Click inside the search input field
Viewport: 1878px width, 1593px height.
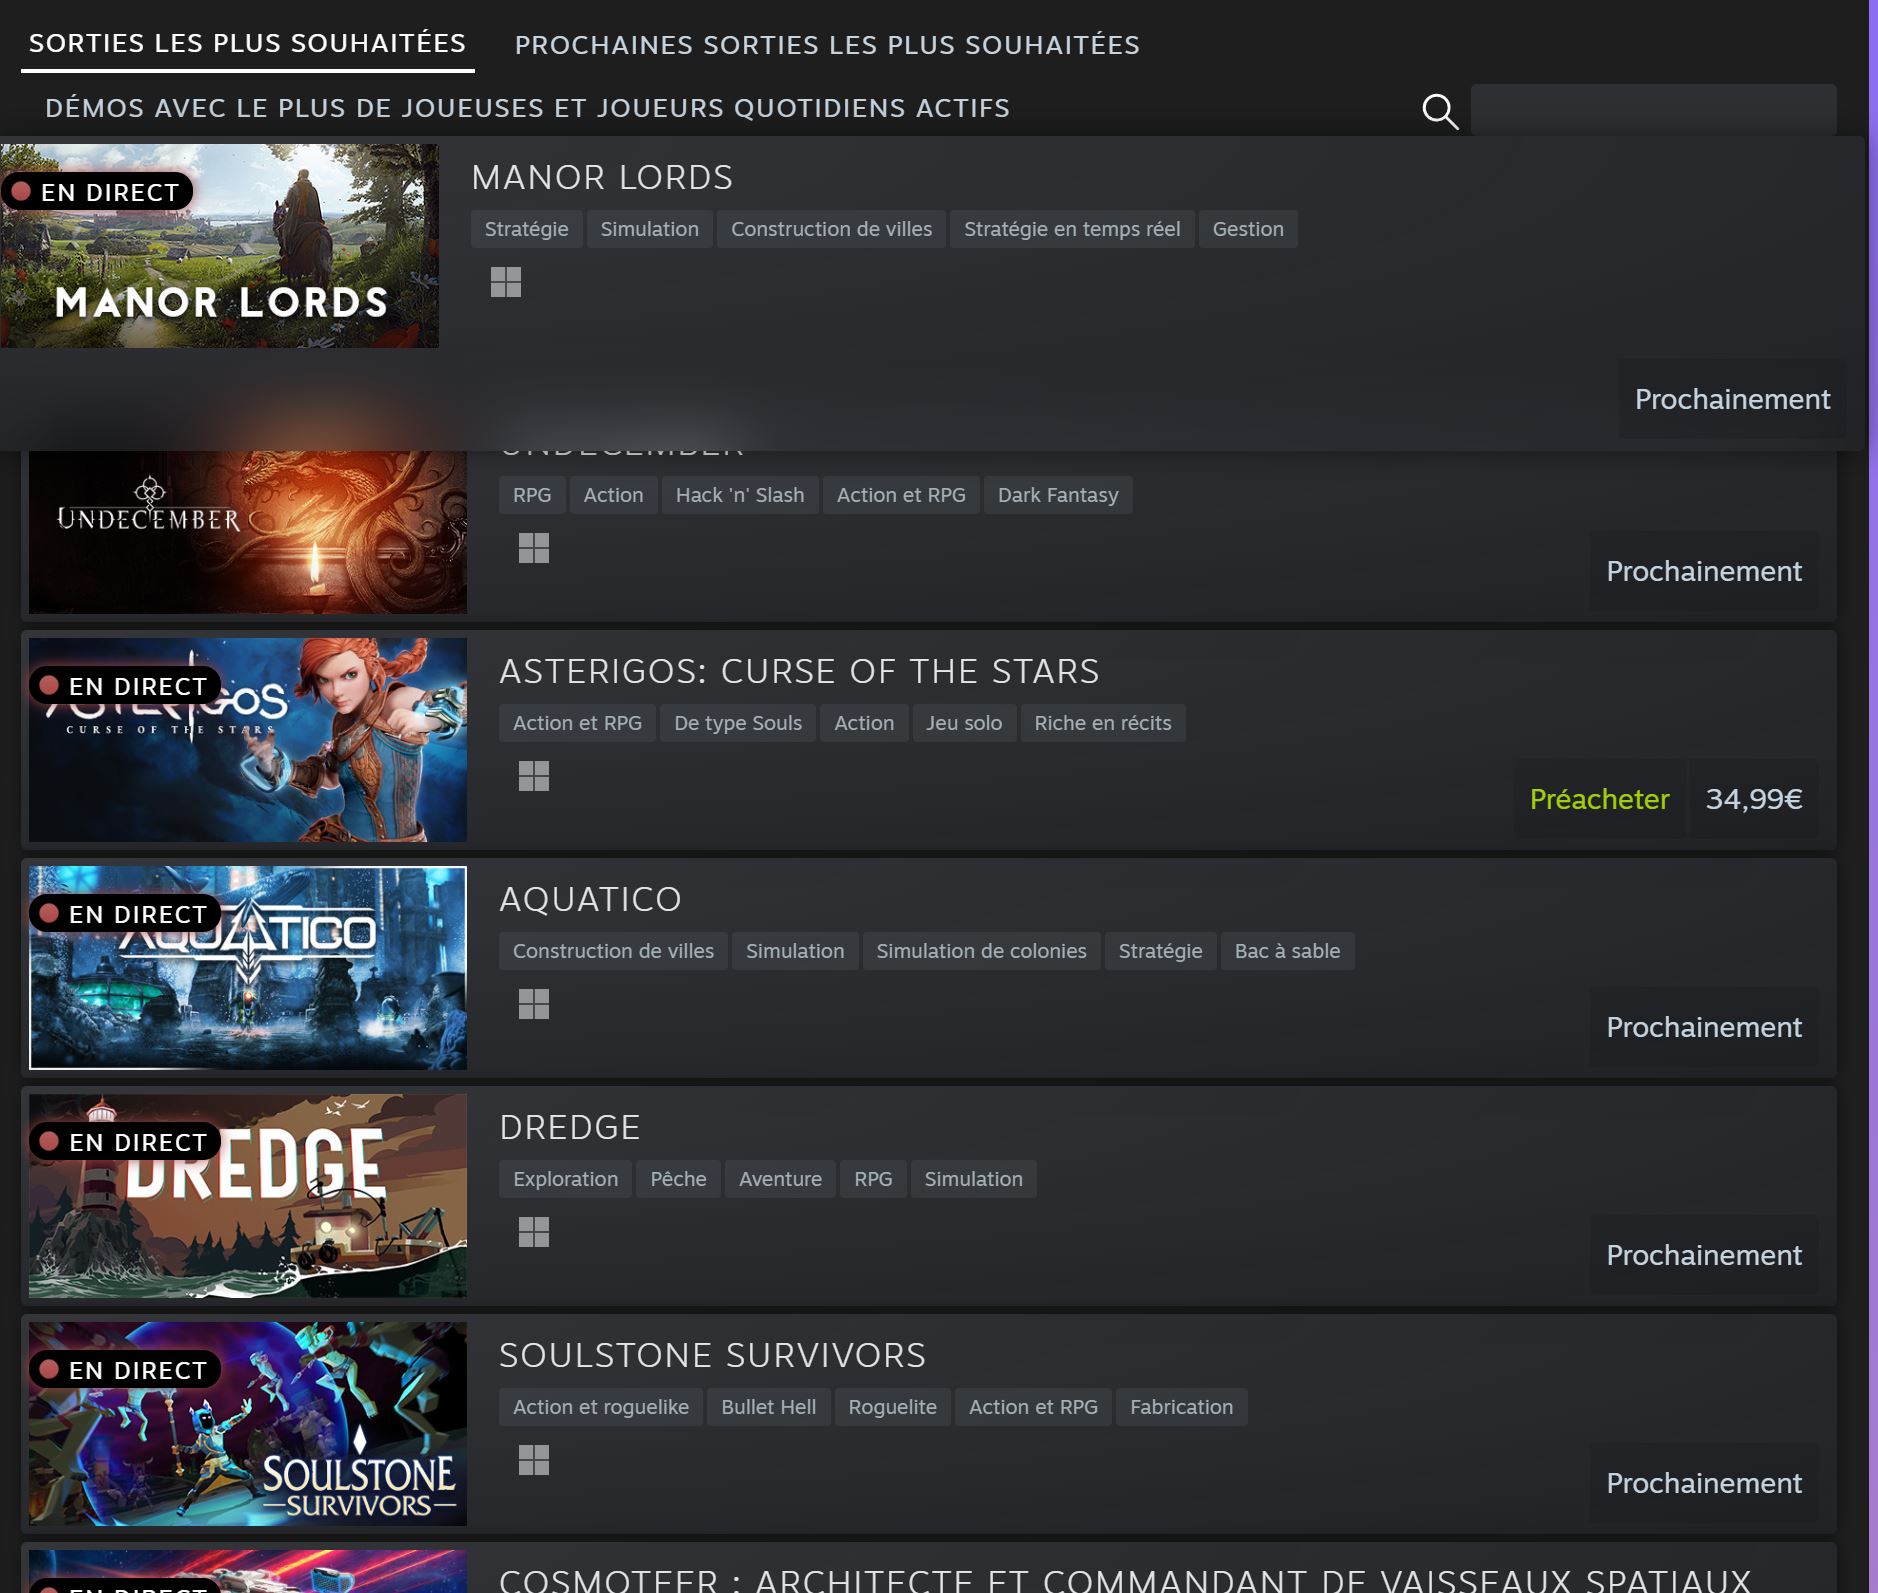(1652, 108)
